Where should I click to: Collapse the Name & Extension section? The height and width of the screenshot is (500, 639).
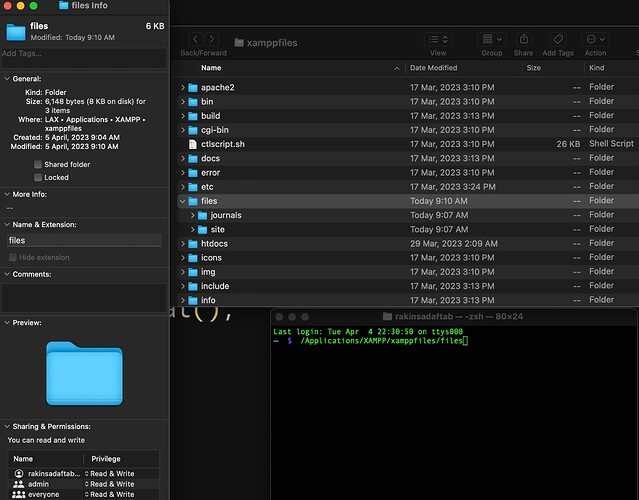7,225
